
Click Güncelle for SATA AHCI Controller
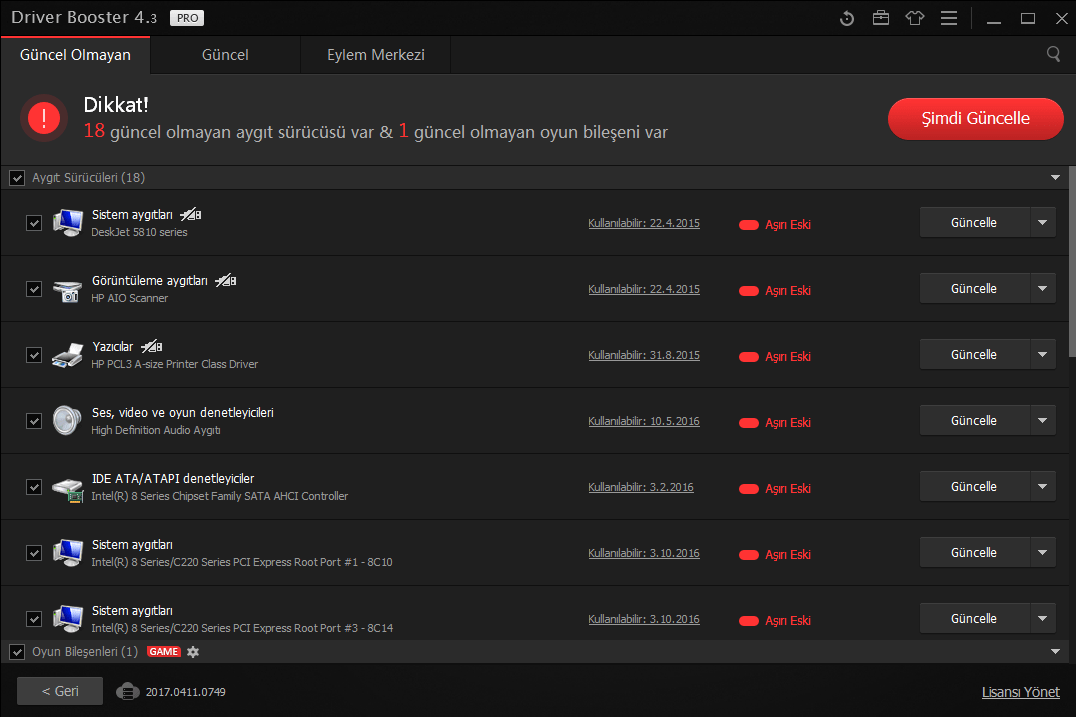974,486
